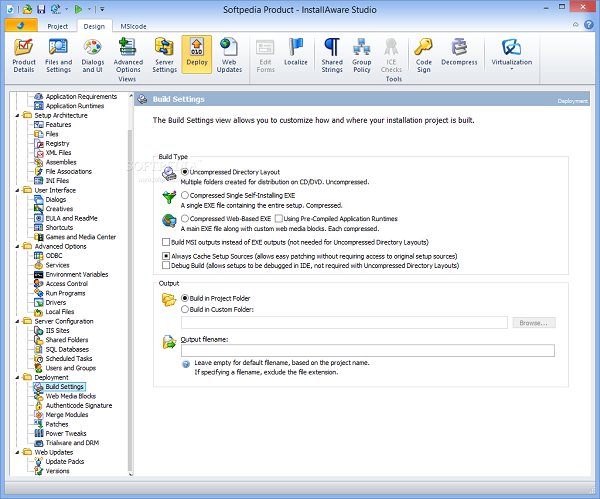Click the Code Sign key icon

pyautogui.click(x=424, y=56)
